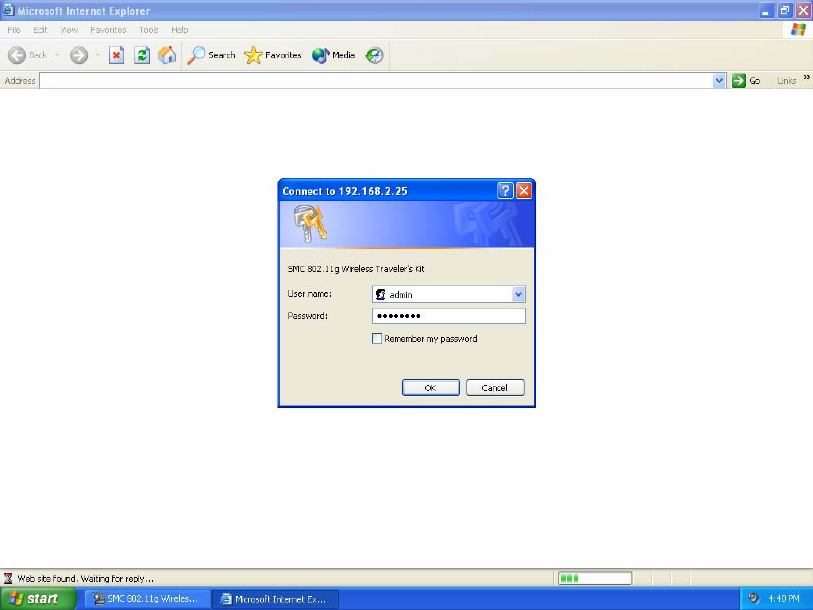Minimize the Internet Explorer window

pos(766,10)
